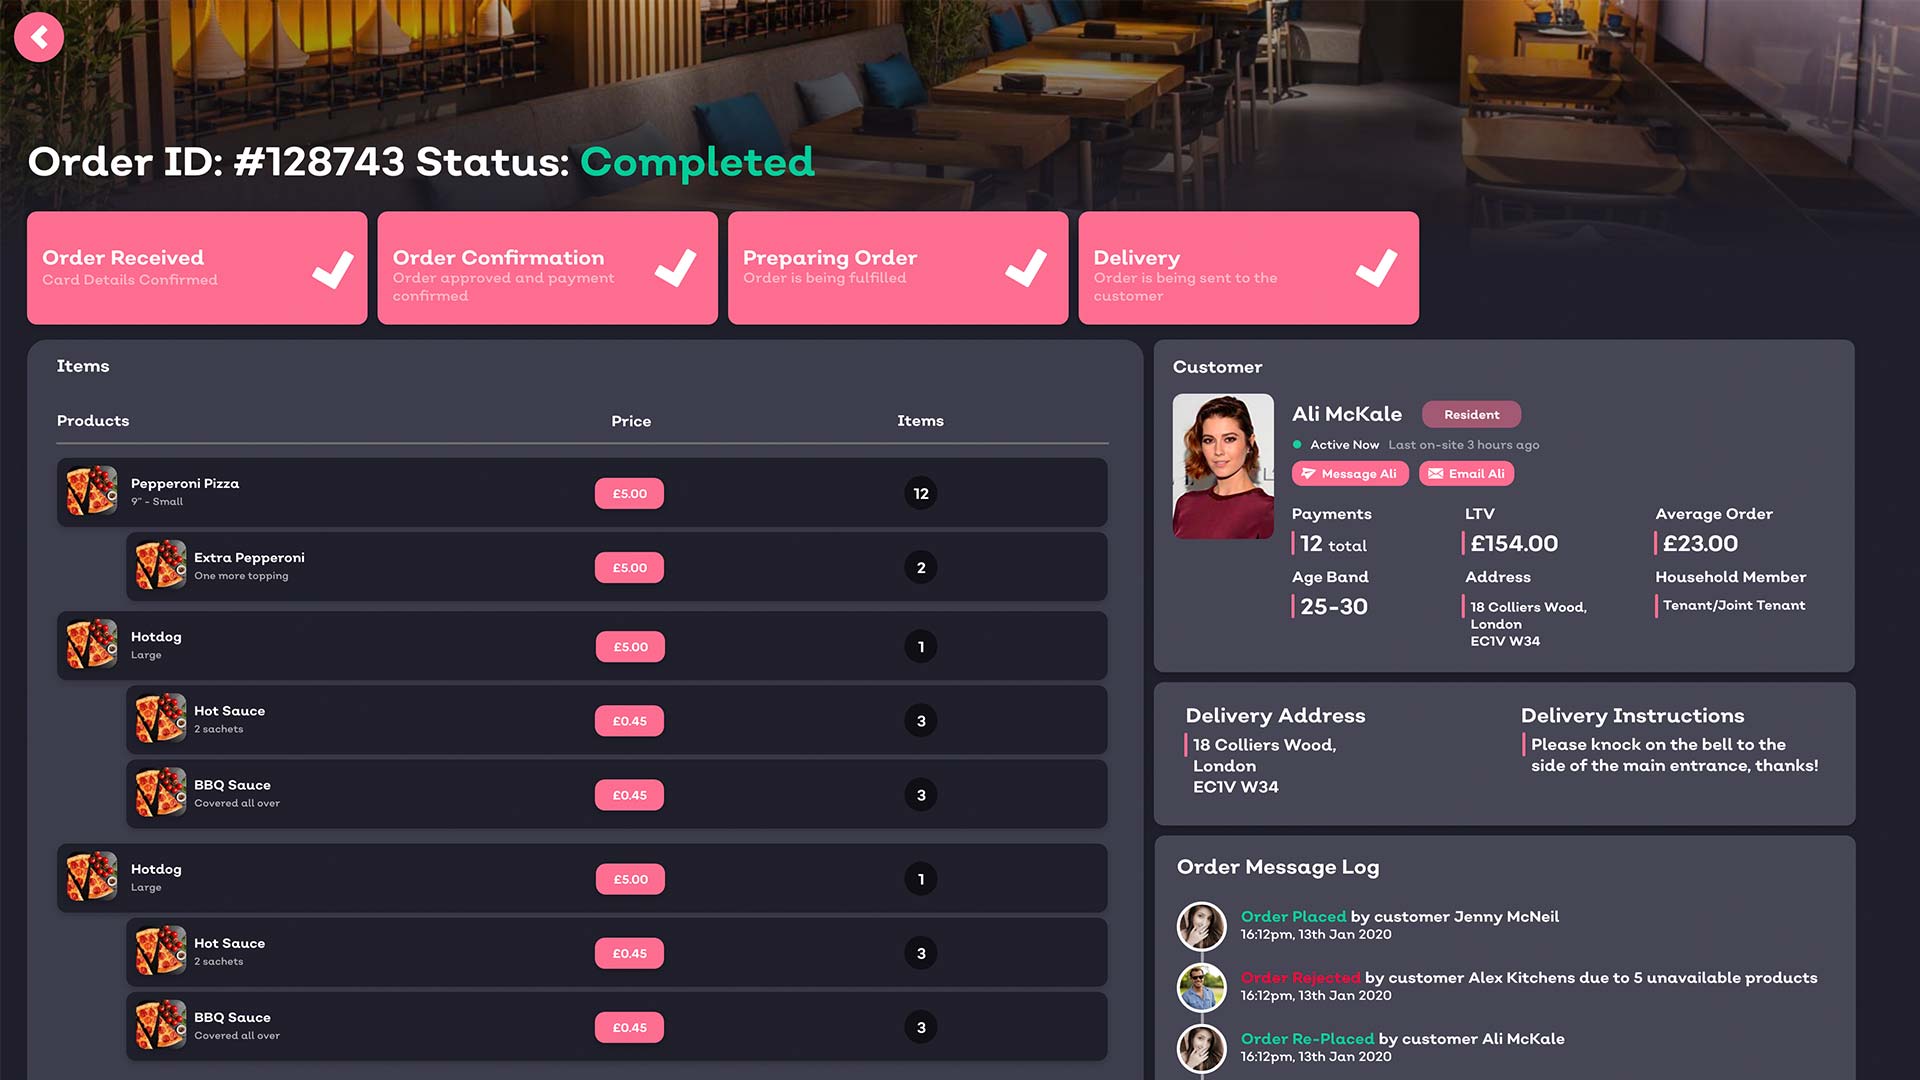The height and width of the screenshot is (1080, 1920).
Task: Open the Order Placed log entry link
Action: pyautogui.click(x=1293, y=916)
